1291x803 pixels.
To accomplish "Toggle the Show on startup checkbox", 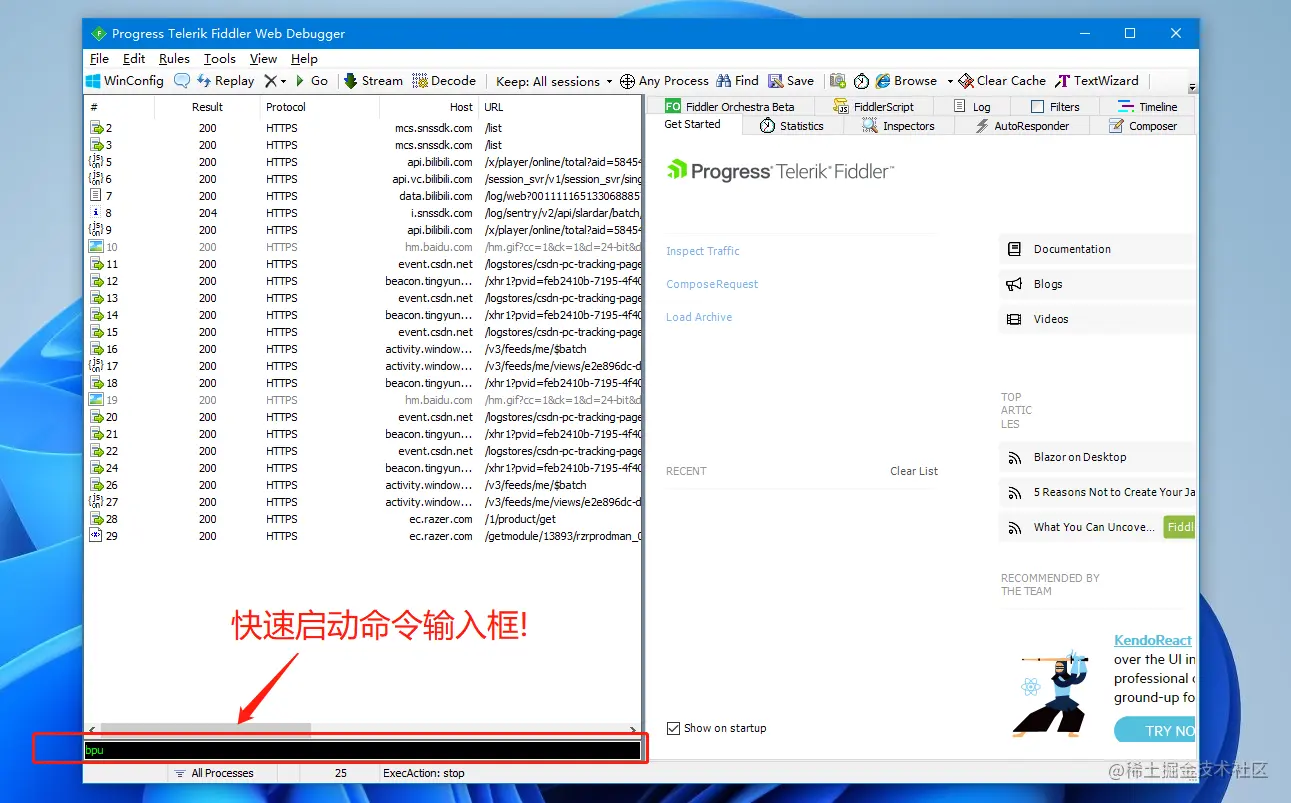I will coord(673,728).
